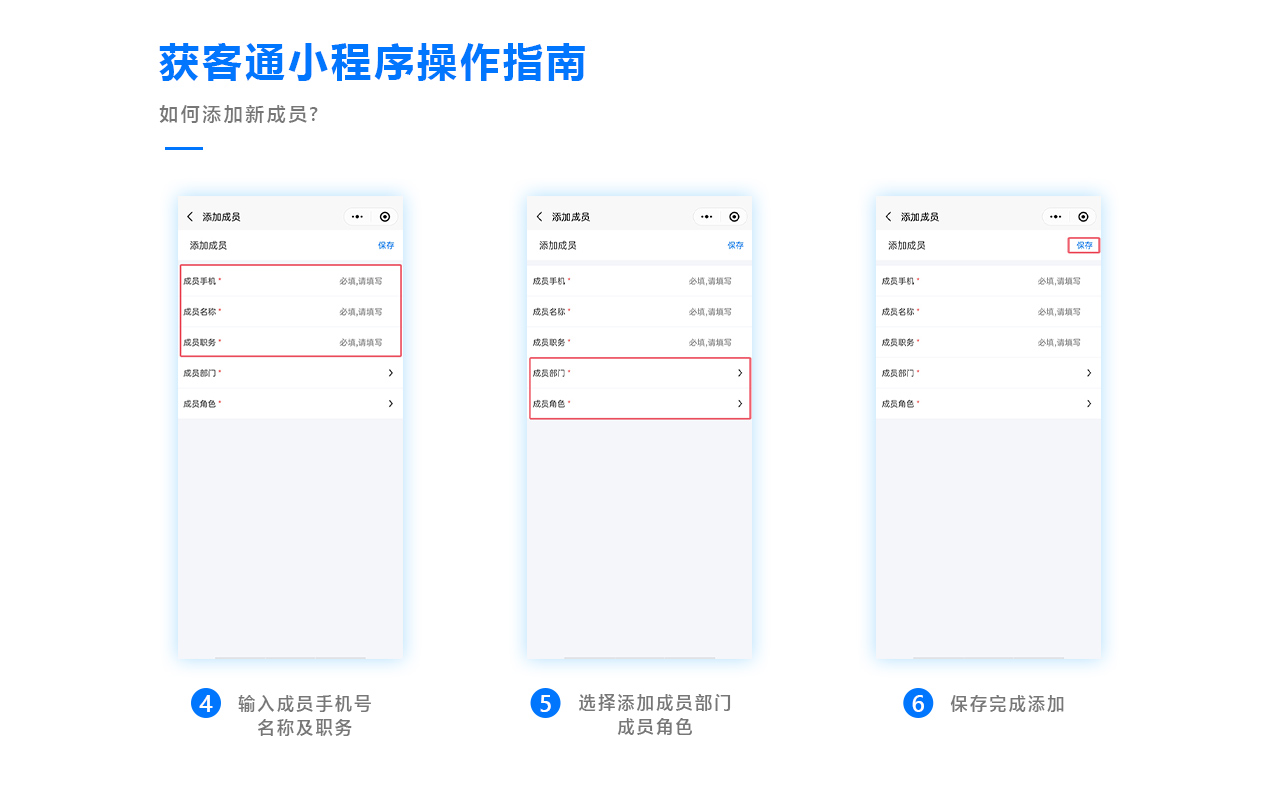Click the 获客通小程序操作指南 main heading
Image resolution: width=1280 pixels, height=800 pixels.
[x=372, y=63]
